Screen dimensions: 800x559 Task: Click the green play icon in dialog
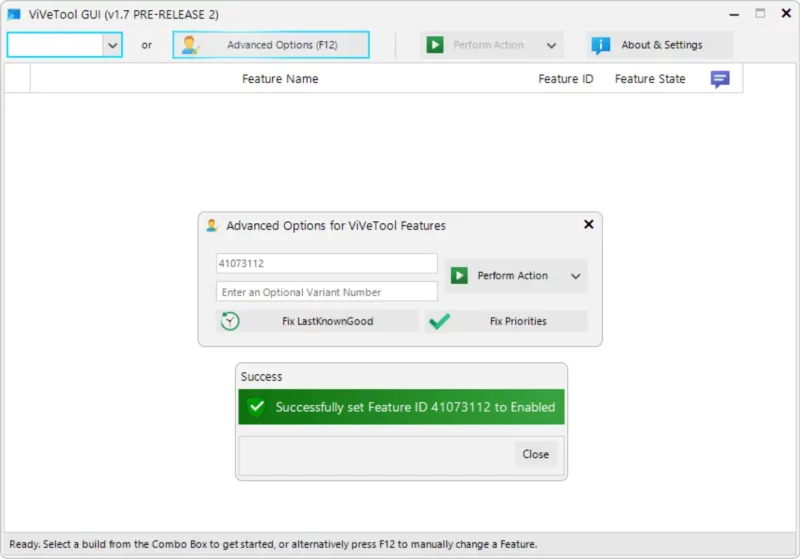pos(459,275)
